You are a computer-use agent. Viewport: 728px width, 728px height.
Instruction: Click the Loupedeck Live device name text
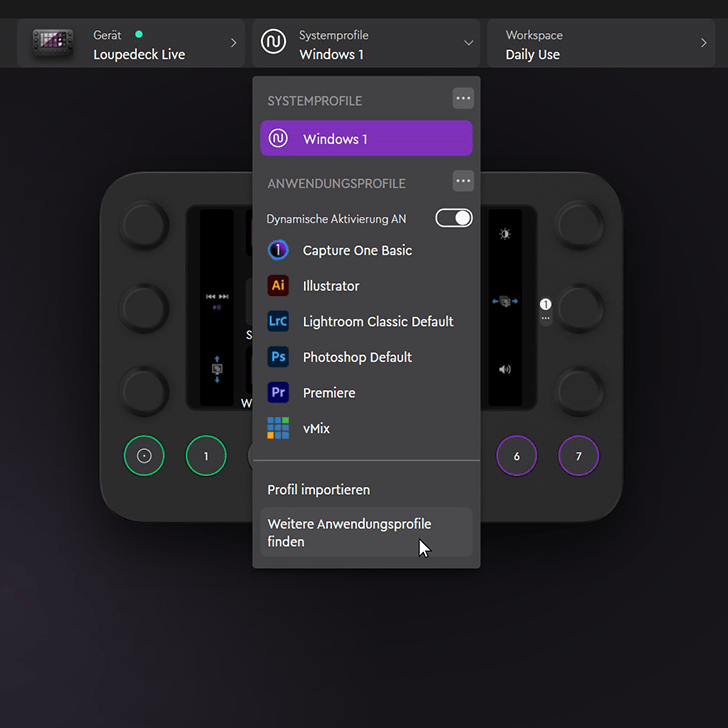[x=139, y=55]
